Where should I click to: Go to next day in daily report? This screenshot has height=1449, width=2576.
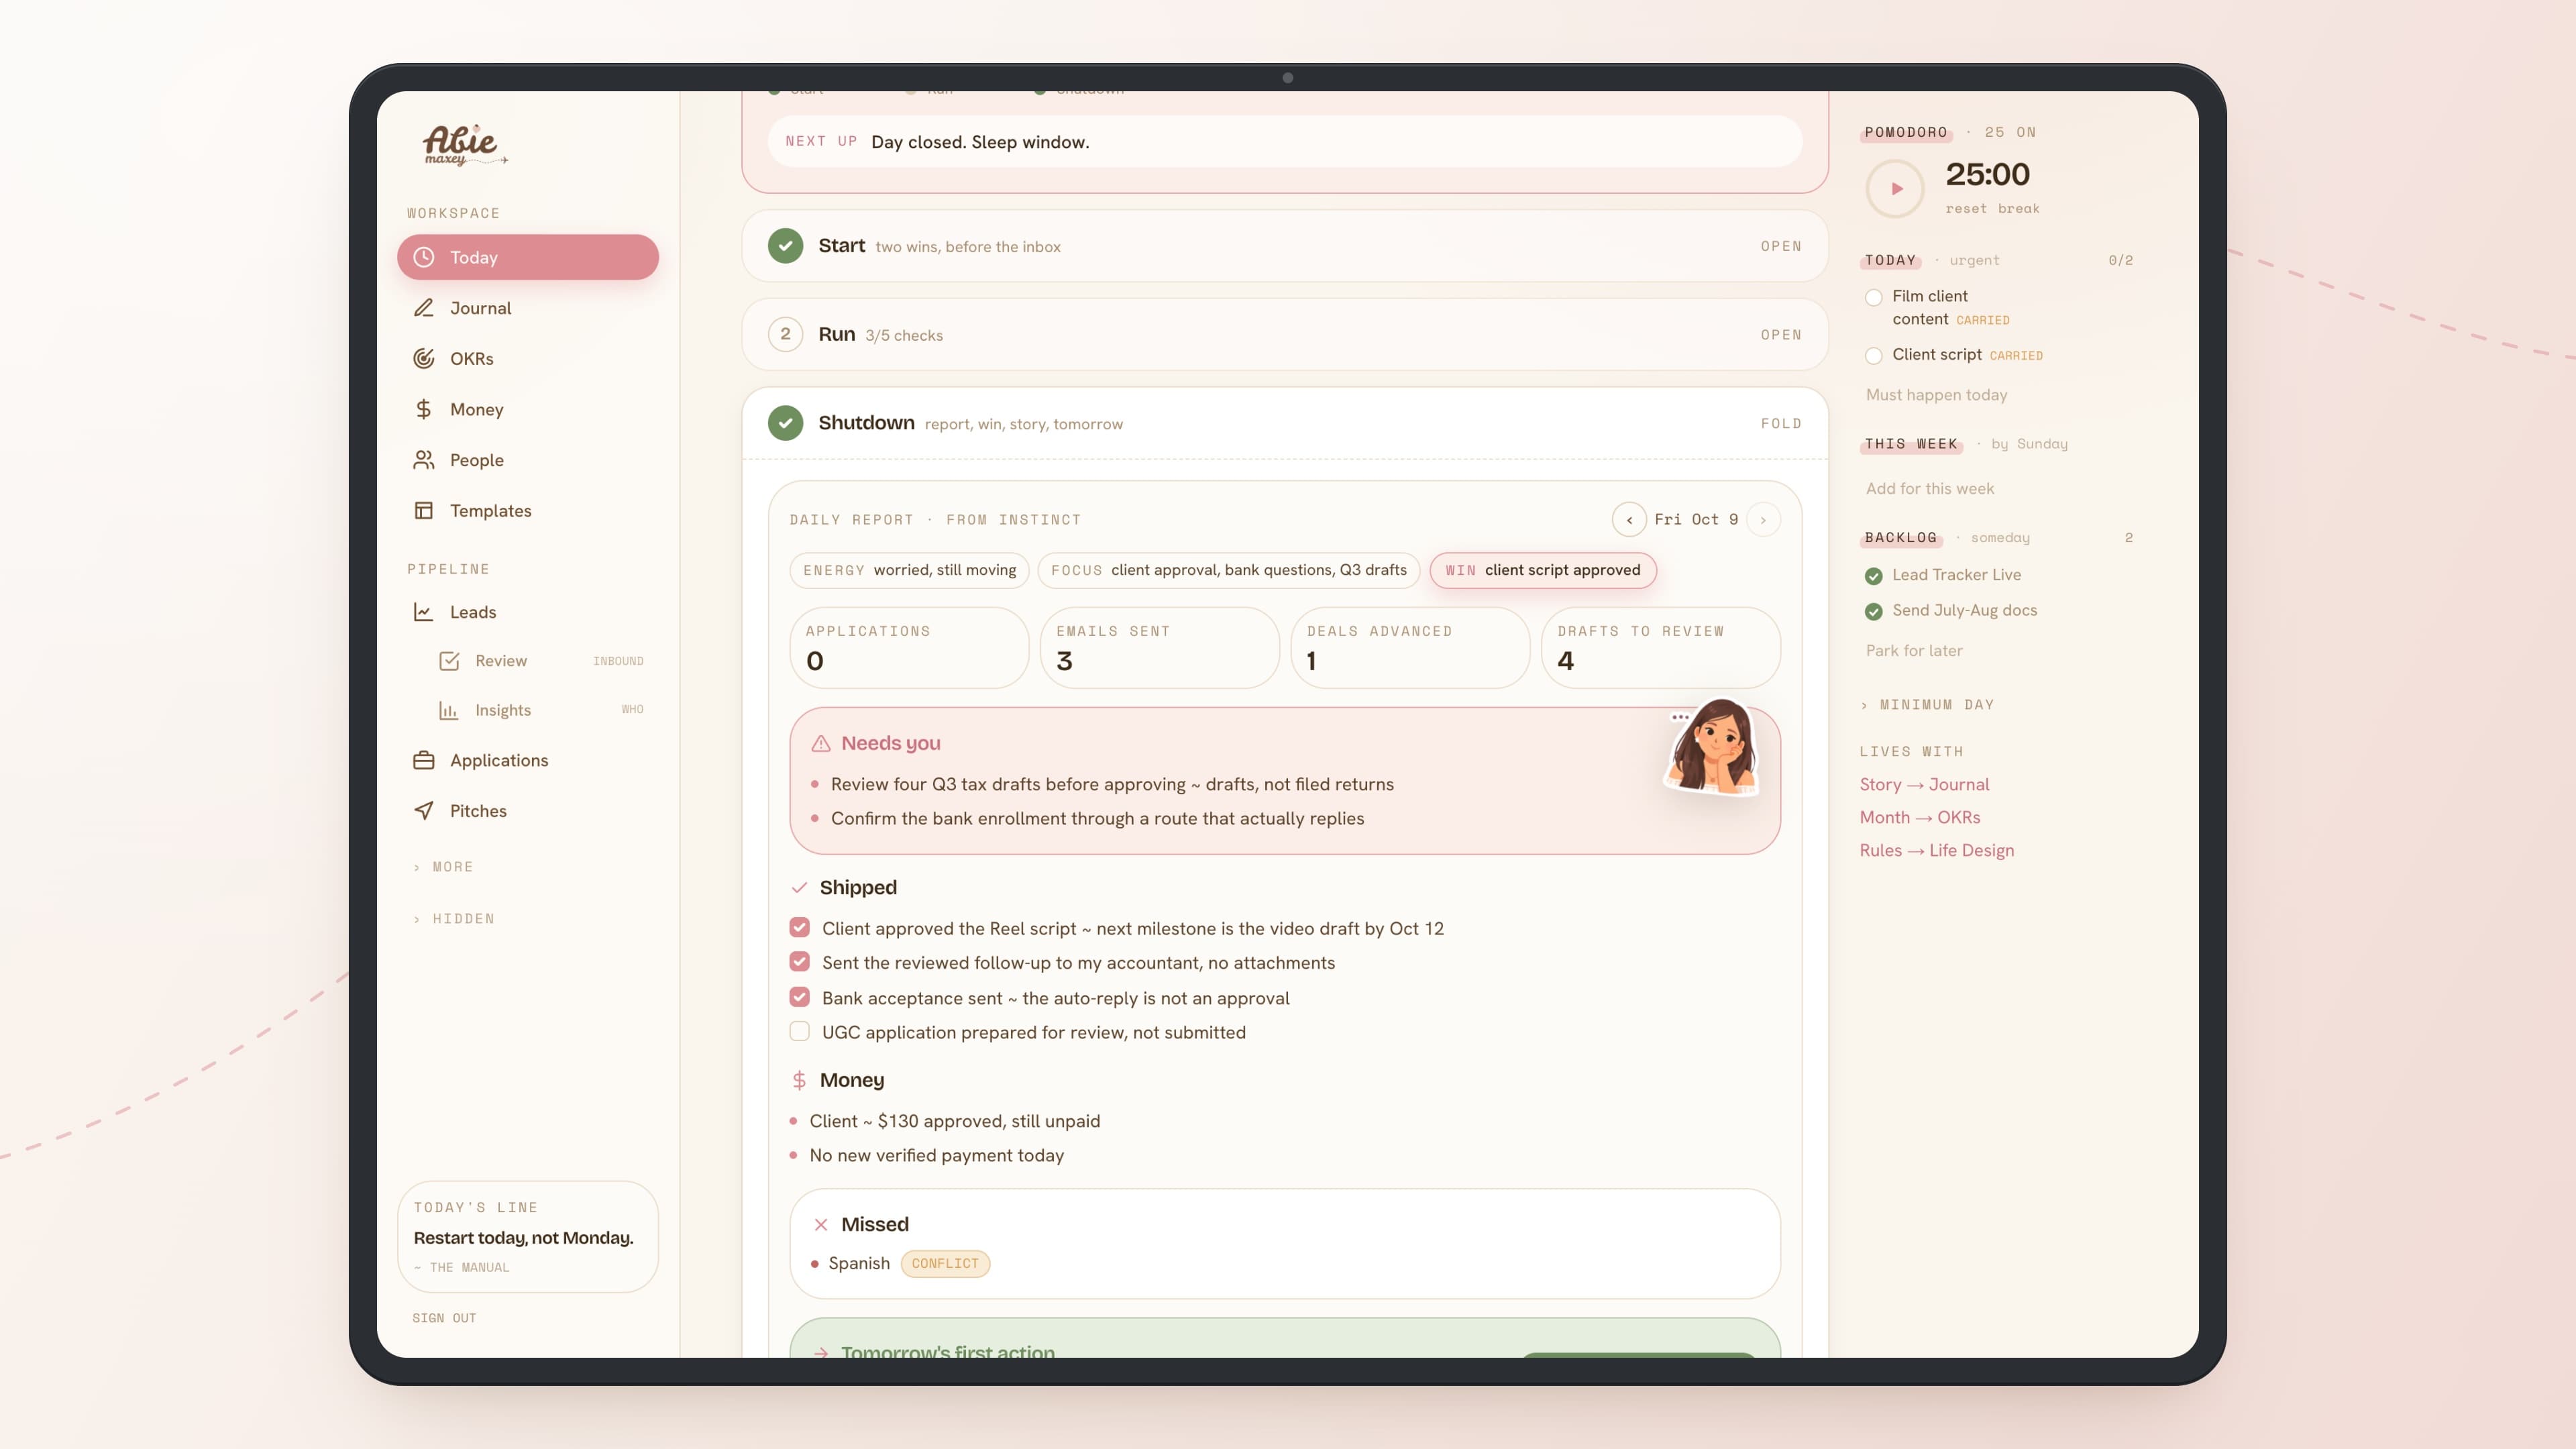[1763, 520]
